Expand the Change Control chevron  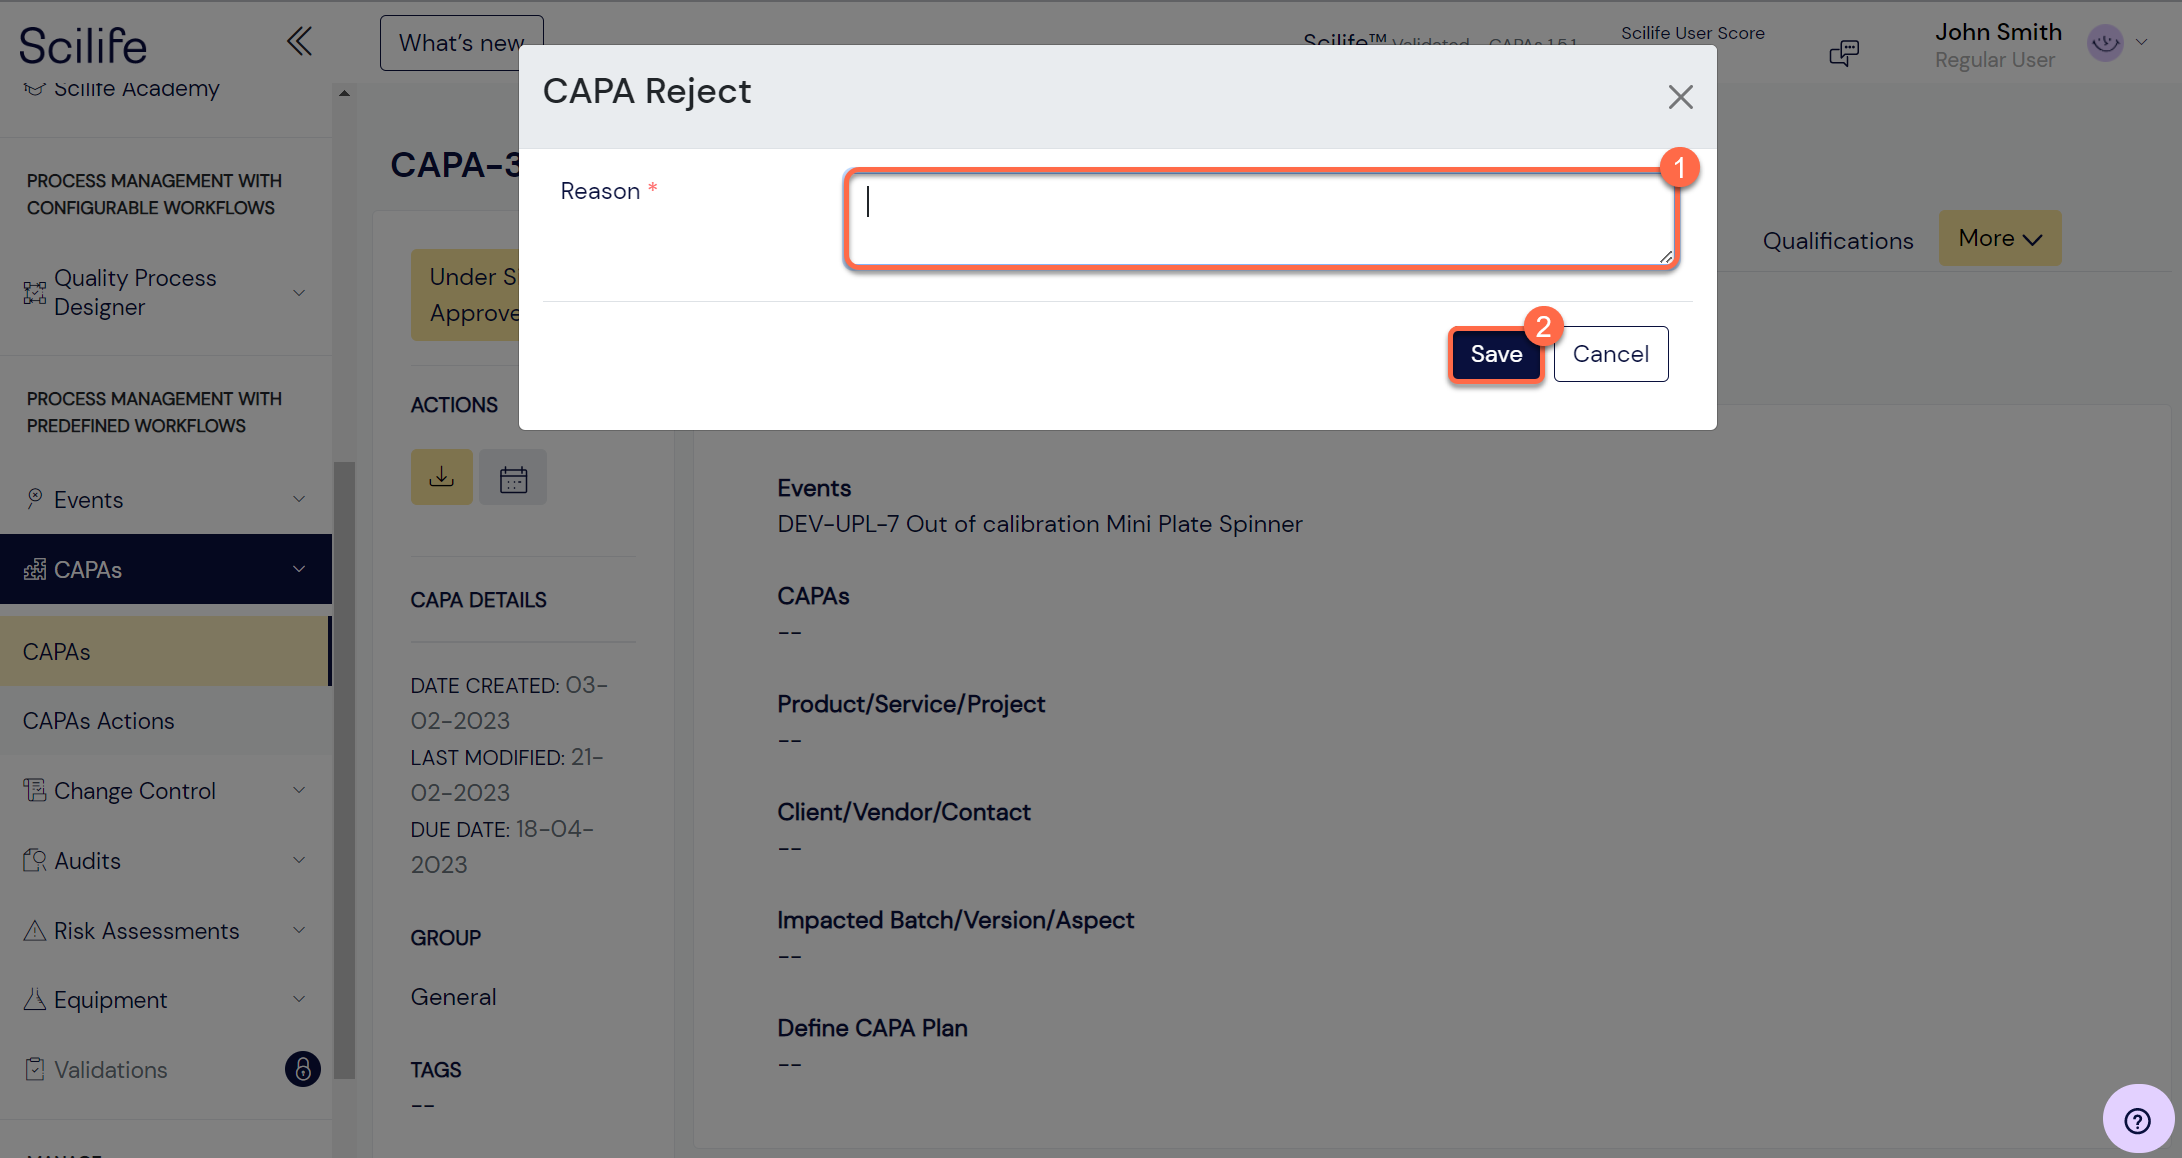coord(299,790)
